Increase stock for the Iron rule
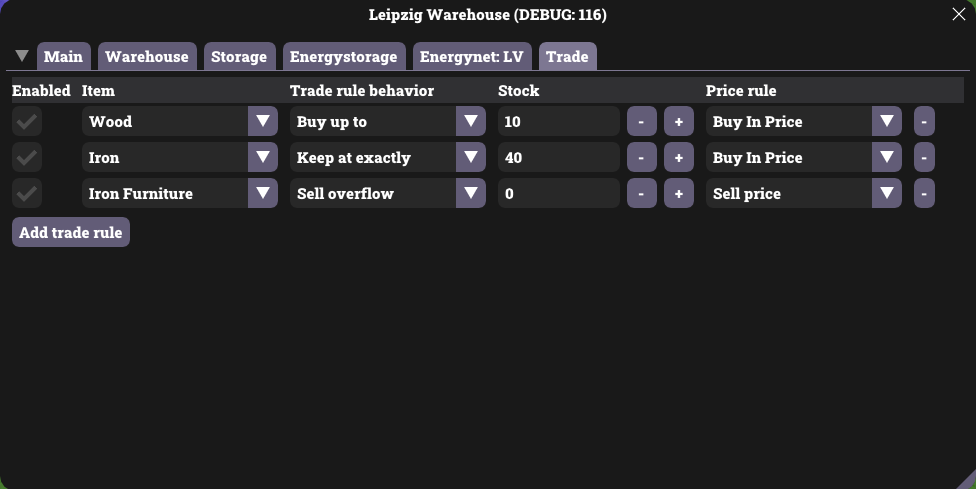 [x=678, y=158]
